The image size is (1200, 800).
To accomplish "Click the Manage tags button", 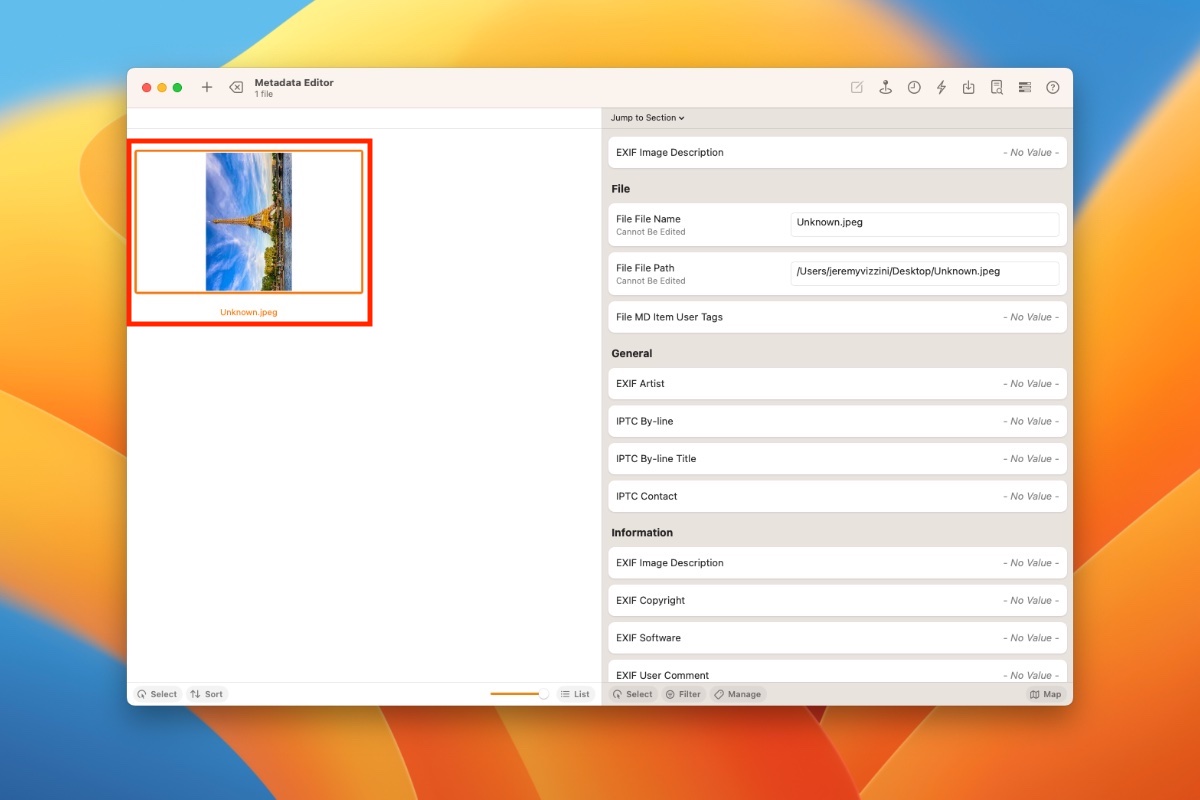I will tap(738, 694).
